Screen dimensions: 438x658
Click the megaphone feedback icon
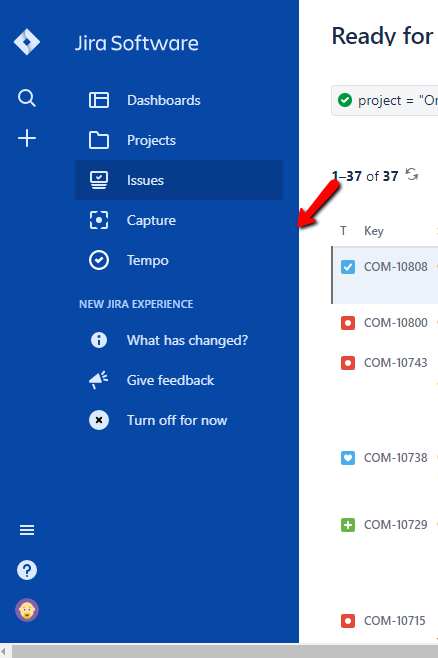[99, 380]
